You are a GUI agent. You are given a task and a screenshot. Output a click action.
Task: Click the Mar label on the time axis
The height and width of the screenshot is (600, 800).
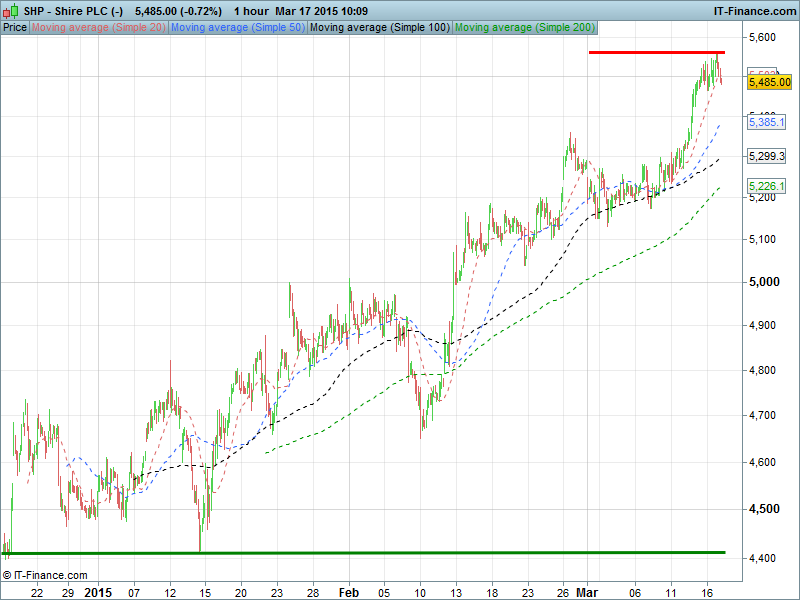(586, 592)
